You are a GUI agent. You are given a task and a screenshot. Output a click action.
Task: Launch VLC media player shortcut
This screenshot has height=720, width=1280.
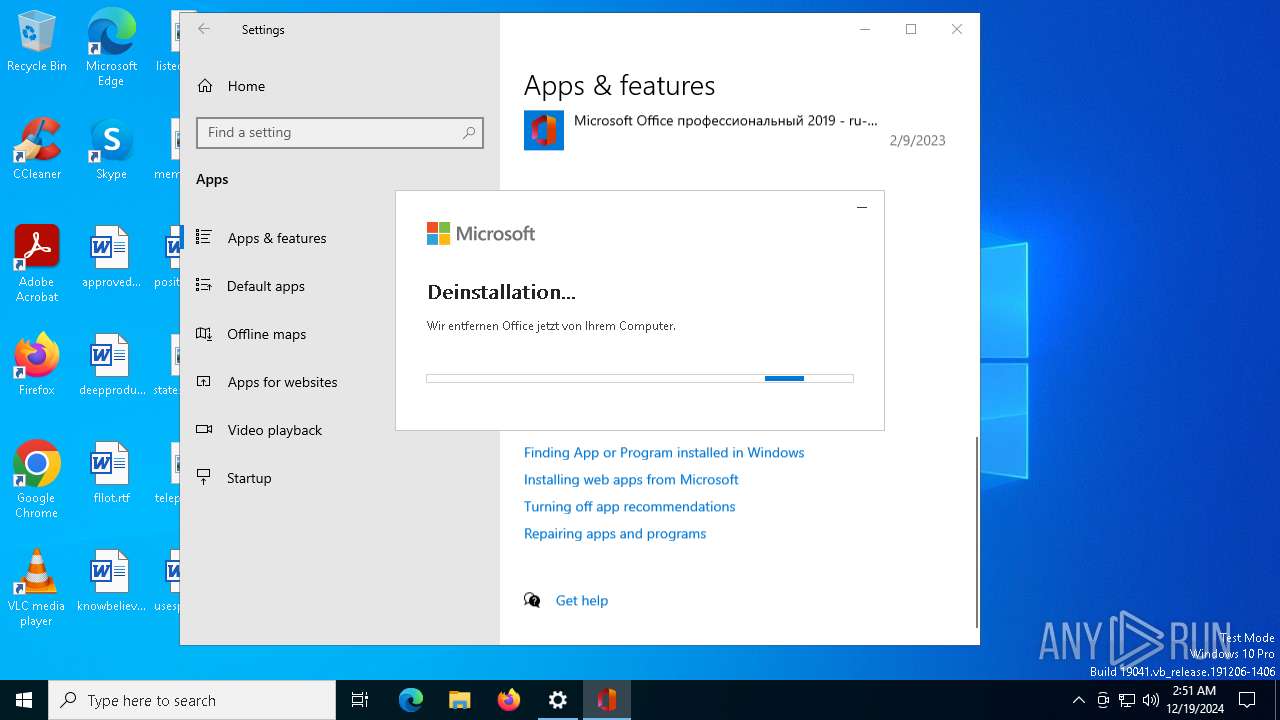point(37,588)
